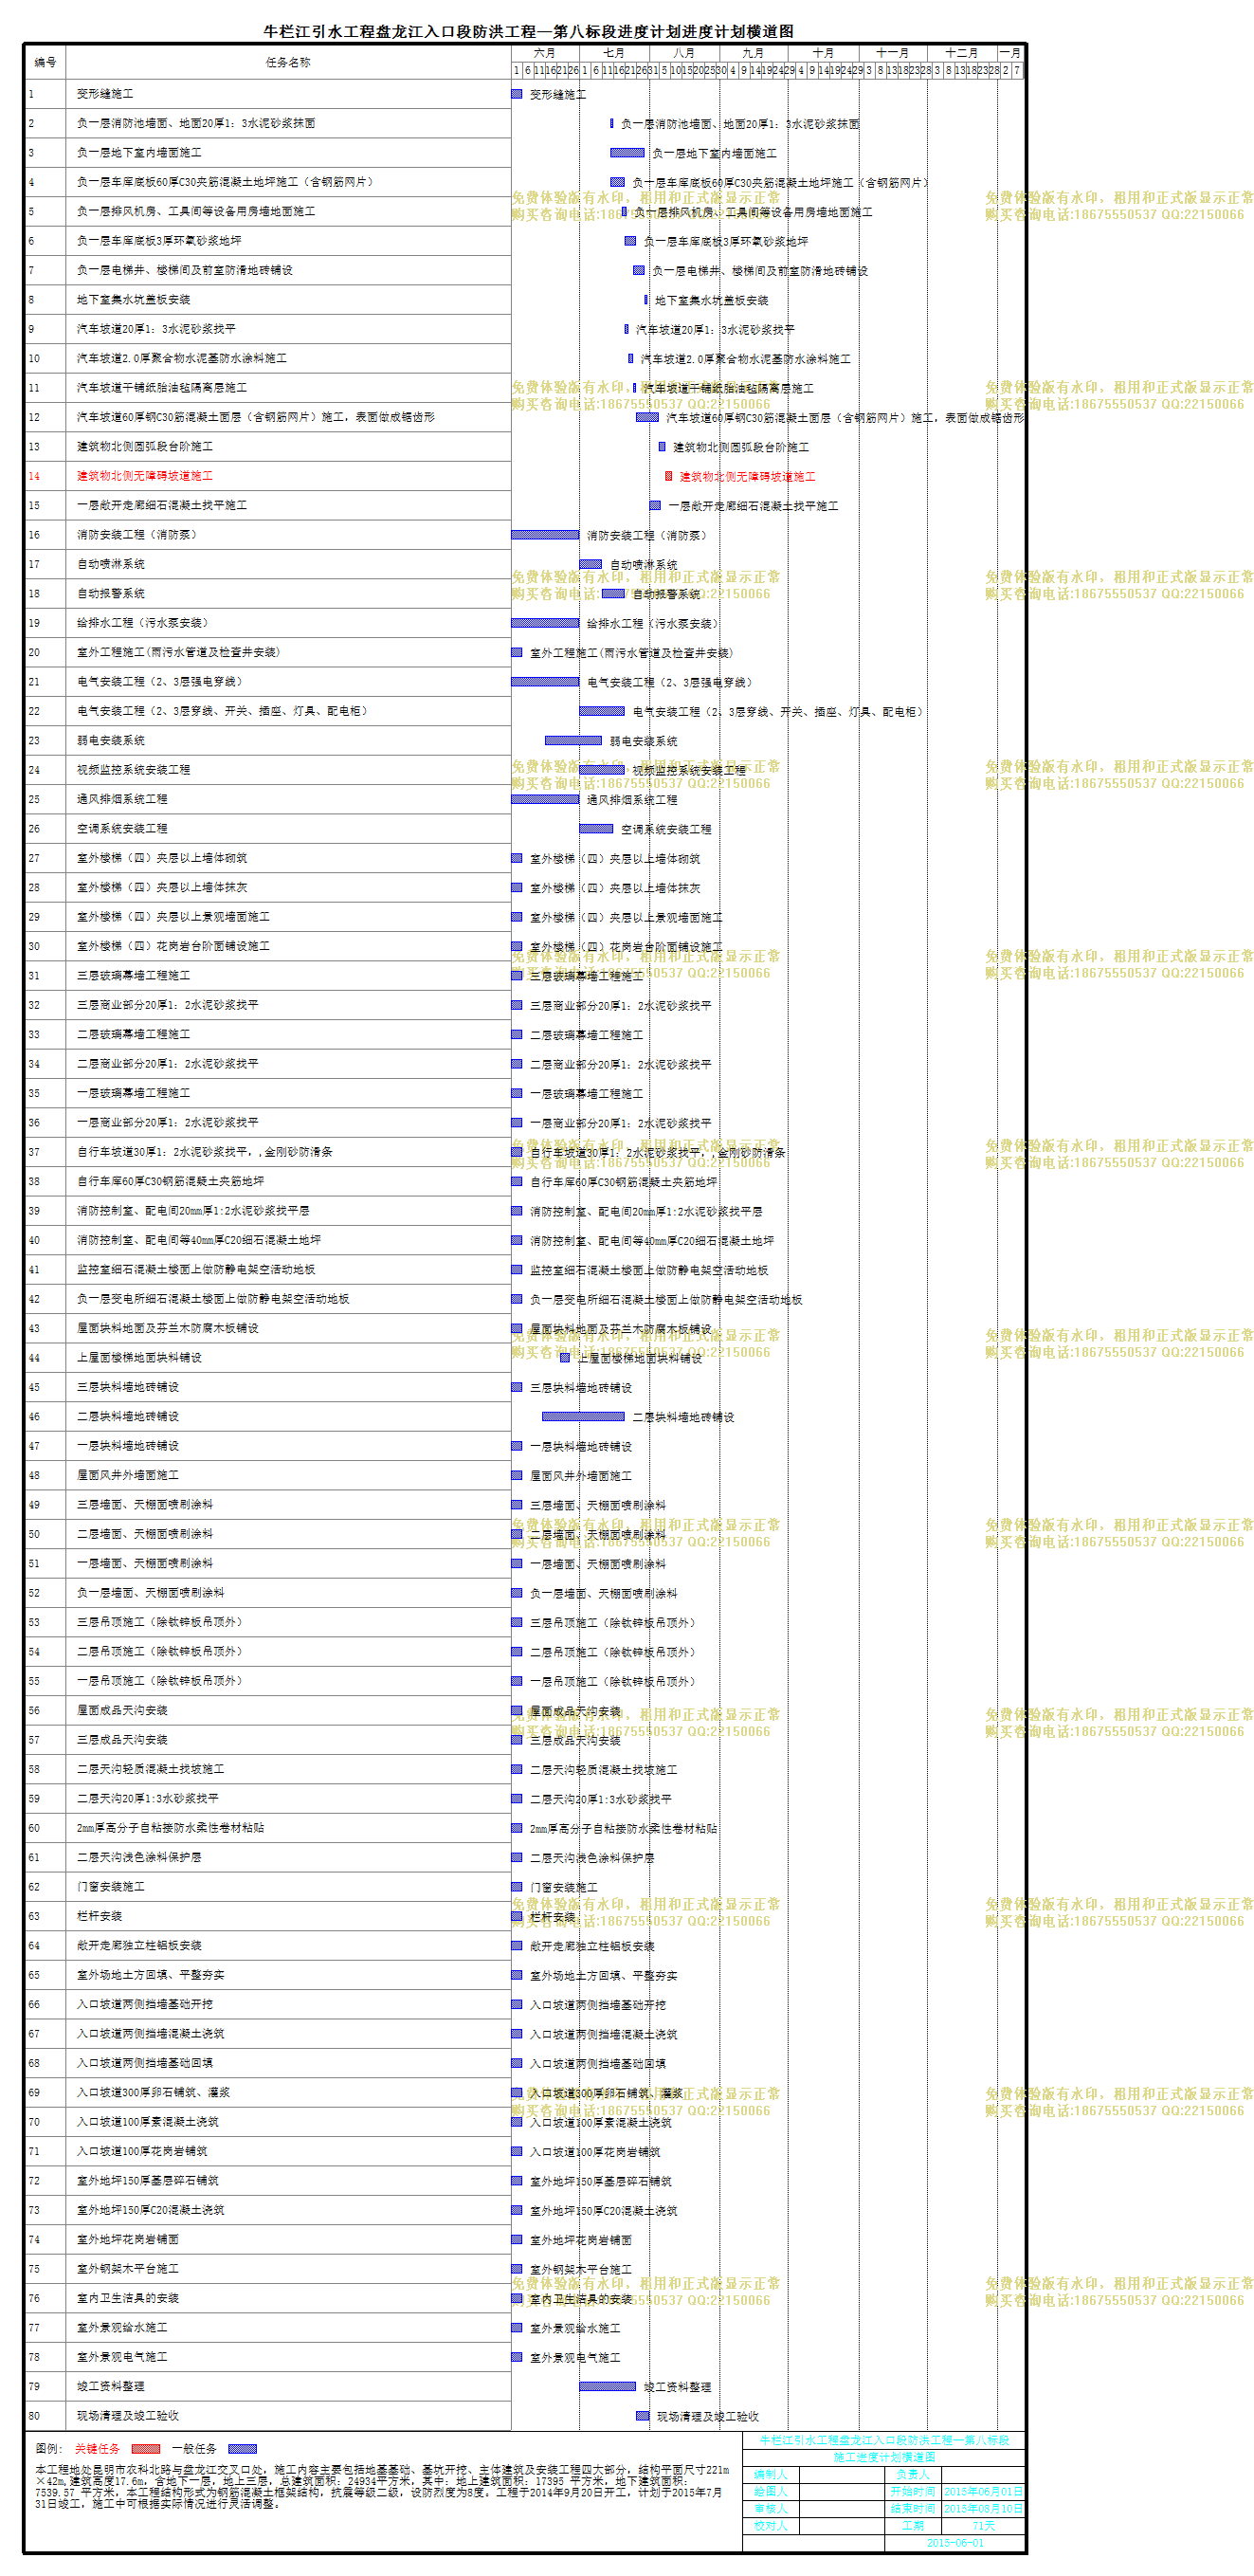Screen dimensions: 1254x2576
Task: Click the 结束时间 label in title block
Action: (912, 2508)
